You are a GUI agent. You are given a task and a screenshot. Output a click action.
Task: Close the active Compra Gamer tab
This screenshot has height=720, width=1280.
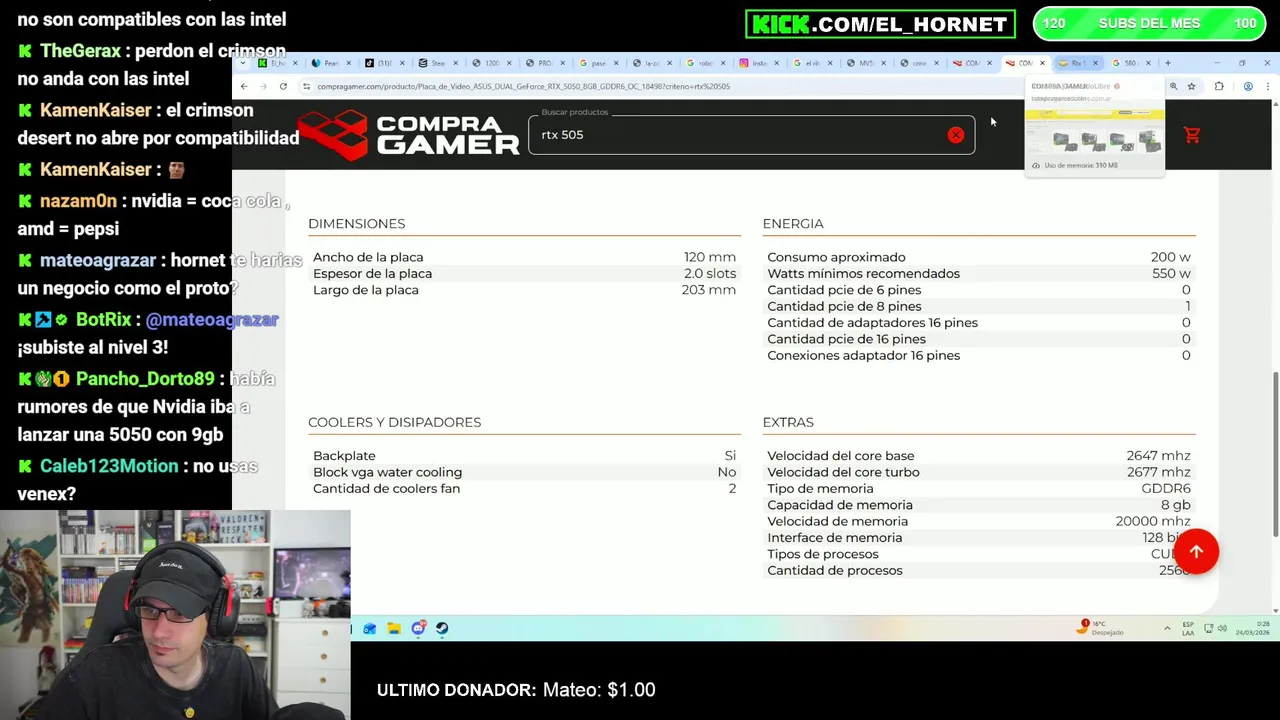click(x=1042, y=63)
